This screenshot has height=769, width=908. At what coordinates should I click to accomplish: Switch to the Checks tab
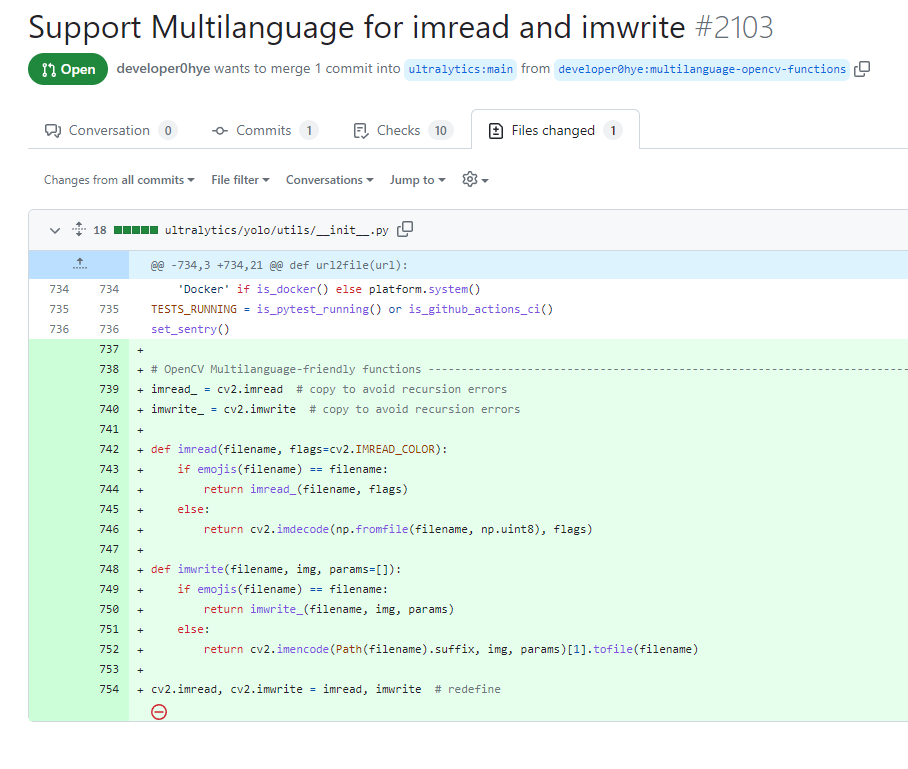click(x=403, y=130)
